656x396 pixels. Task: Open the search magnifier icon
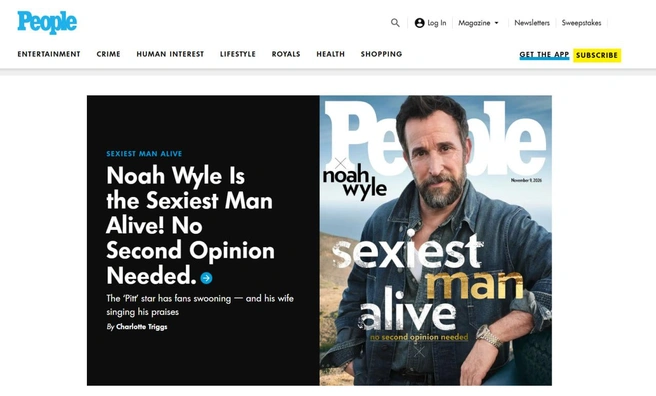(395, 23)
